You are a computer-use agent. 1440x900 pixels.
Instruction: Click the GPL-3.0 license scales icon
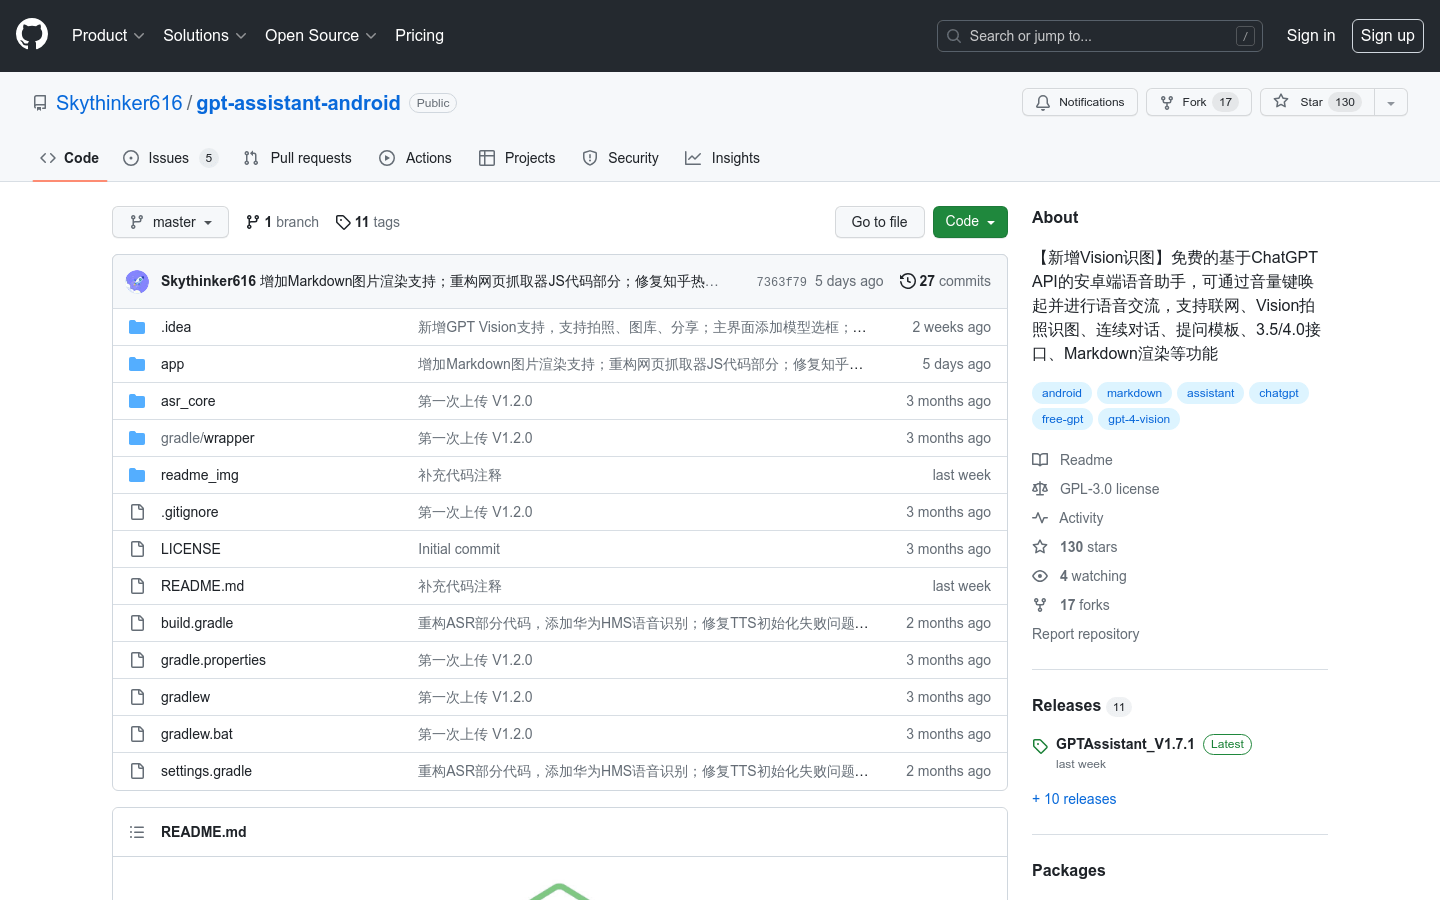[x=1040, y=488]
